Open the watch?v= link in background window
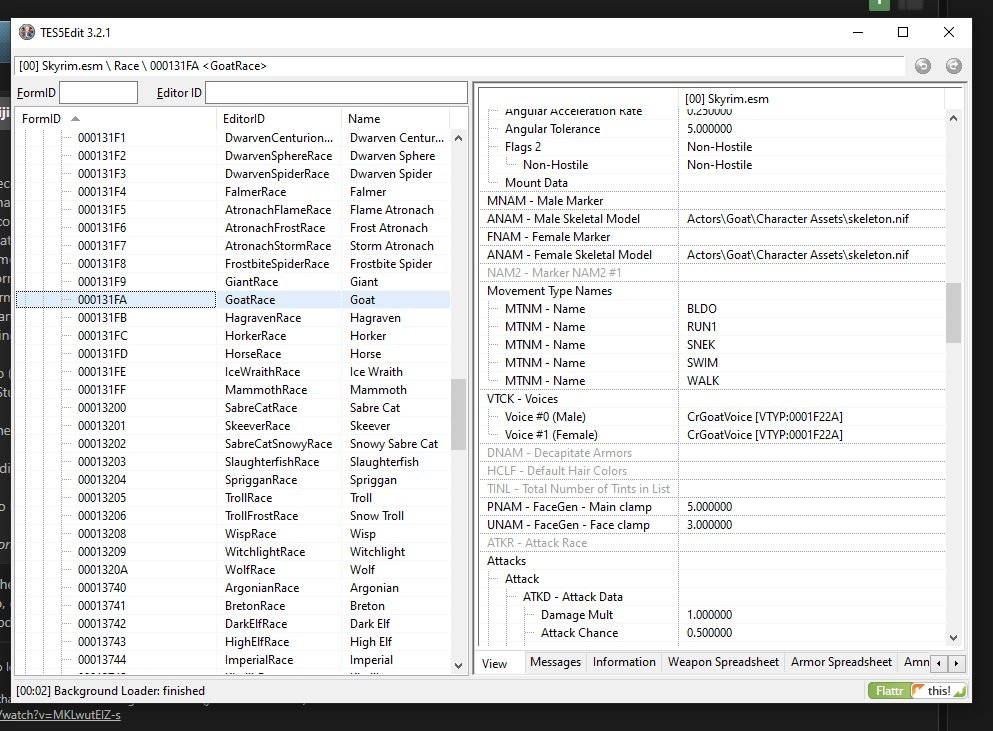The image size is (993, 731). pyautogui.click(x=60, y=715)
